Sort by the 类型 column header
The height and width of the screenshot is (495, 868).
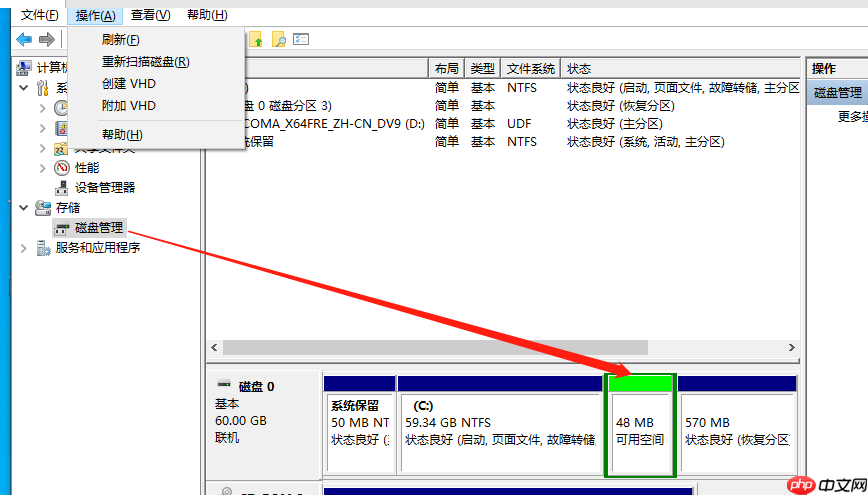point(483,69)
